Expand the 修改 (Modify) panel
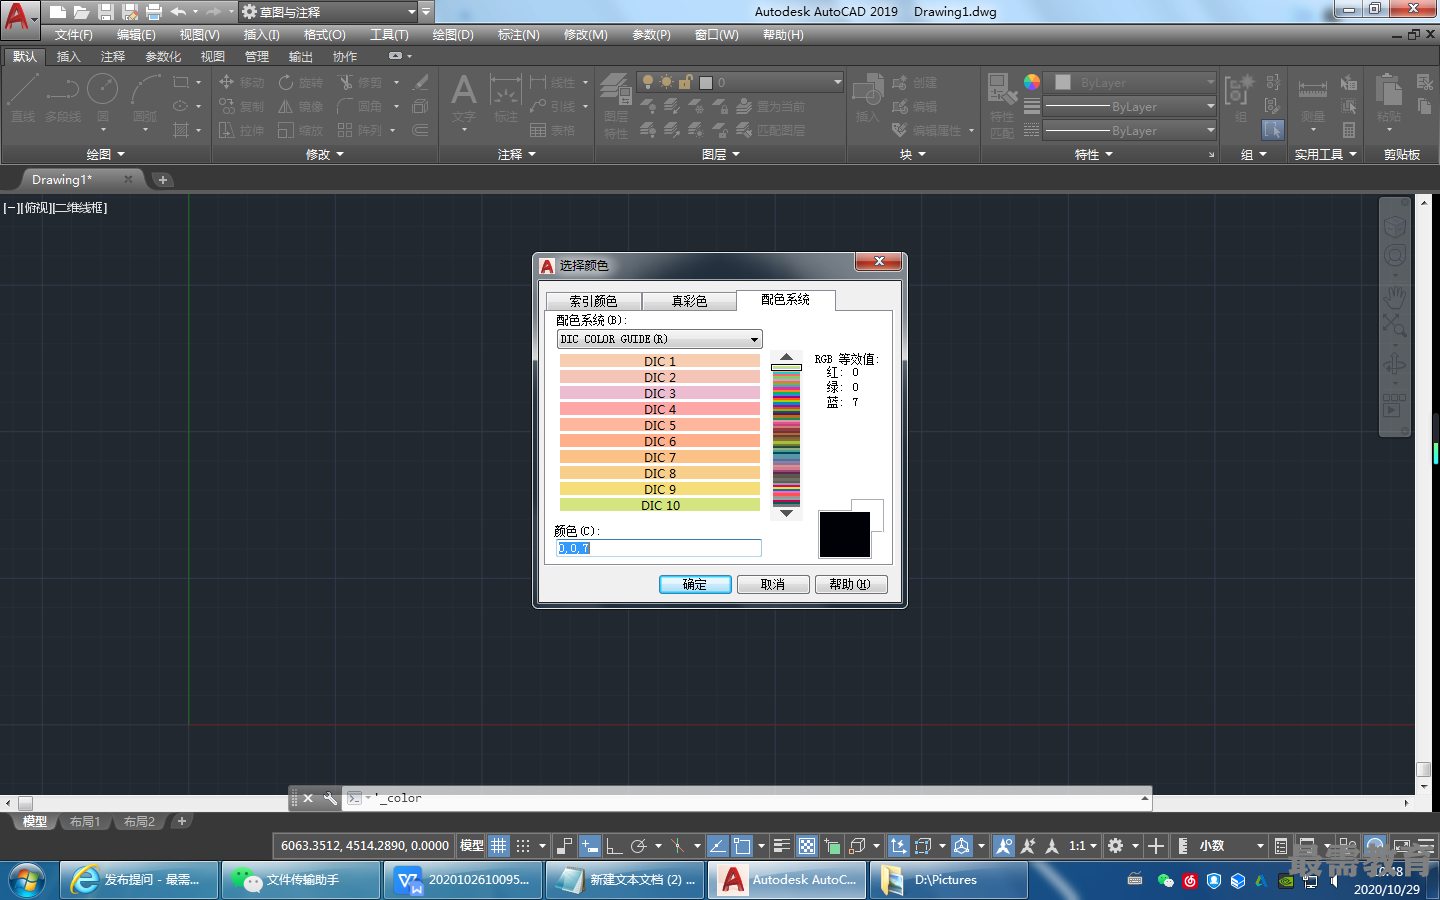The height and width of the screenshot is (900, 1440). tap(325, 154)
